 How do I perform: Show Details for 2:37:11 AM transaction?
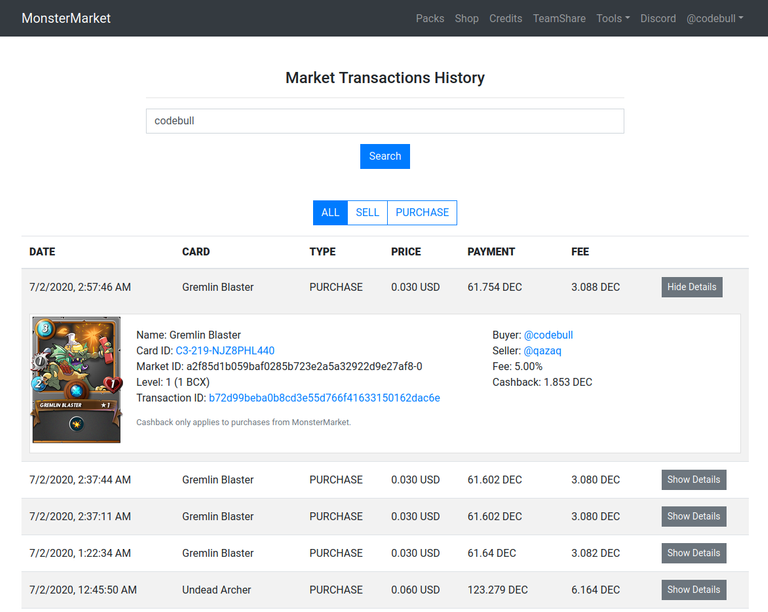tap(694, 517)
